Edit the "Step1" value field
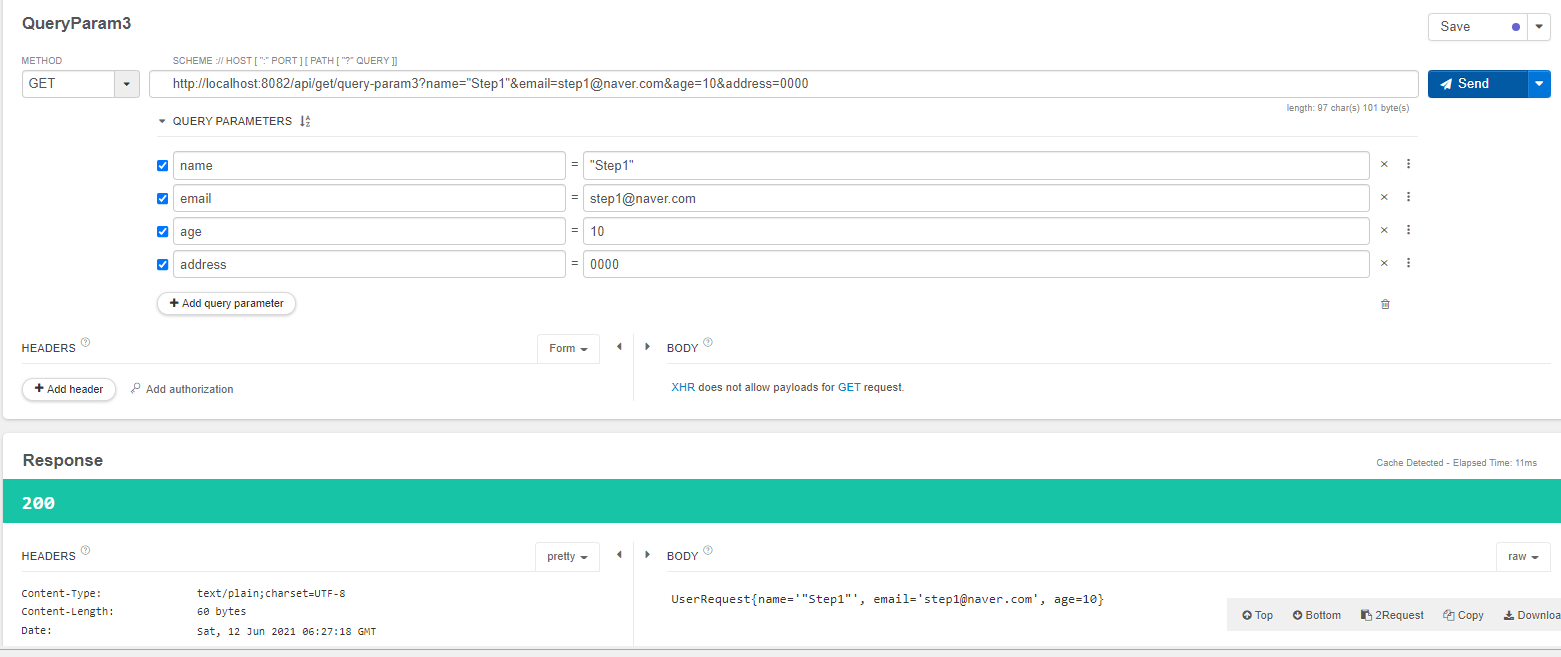Screen dimensions: 1561x657 [x=976, y=165]
